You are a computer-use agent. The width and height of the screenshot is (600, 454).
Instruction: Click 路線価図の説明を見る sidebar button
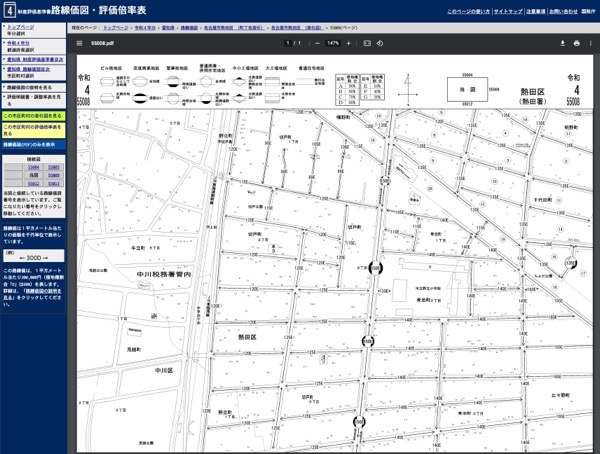33,87
